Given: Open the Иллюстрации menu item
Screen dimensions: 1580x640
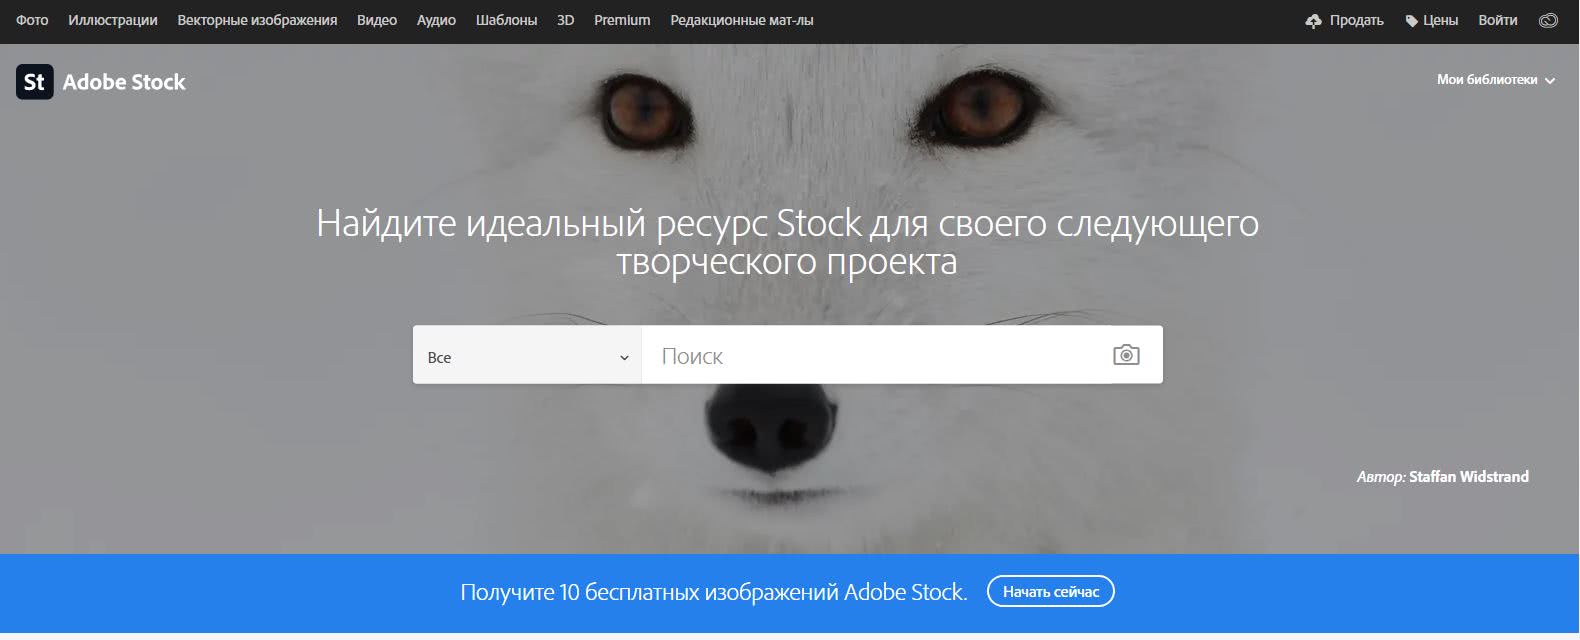Looking at the screenshot, I should coord(113,20).
